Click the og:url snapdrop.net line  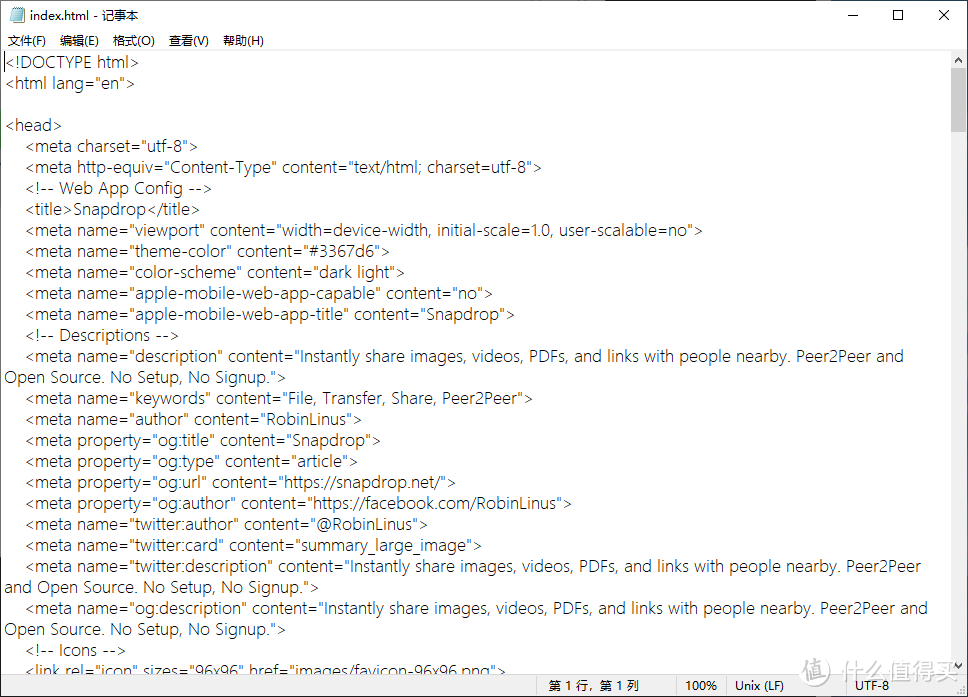coord(240,482)
